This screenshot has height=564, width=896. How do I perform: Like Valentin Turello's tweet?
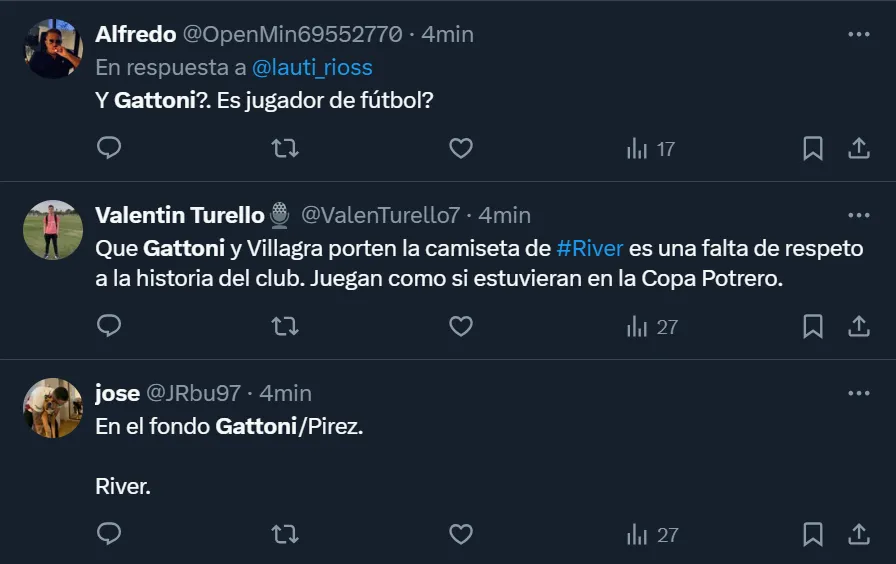(460, 326)
